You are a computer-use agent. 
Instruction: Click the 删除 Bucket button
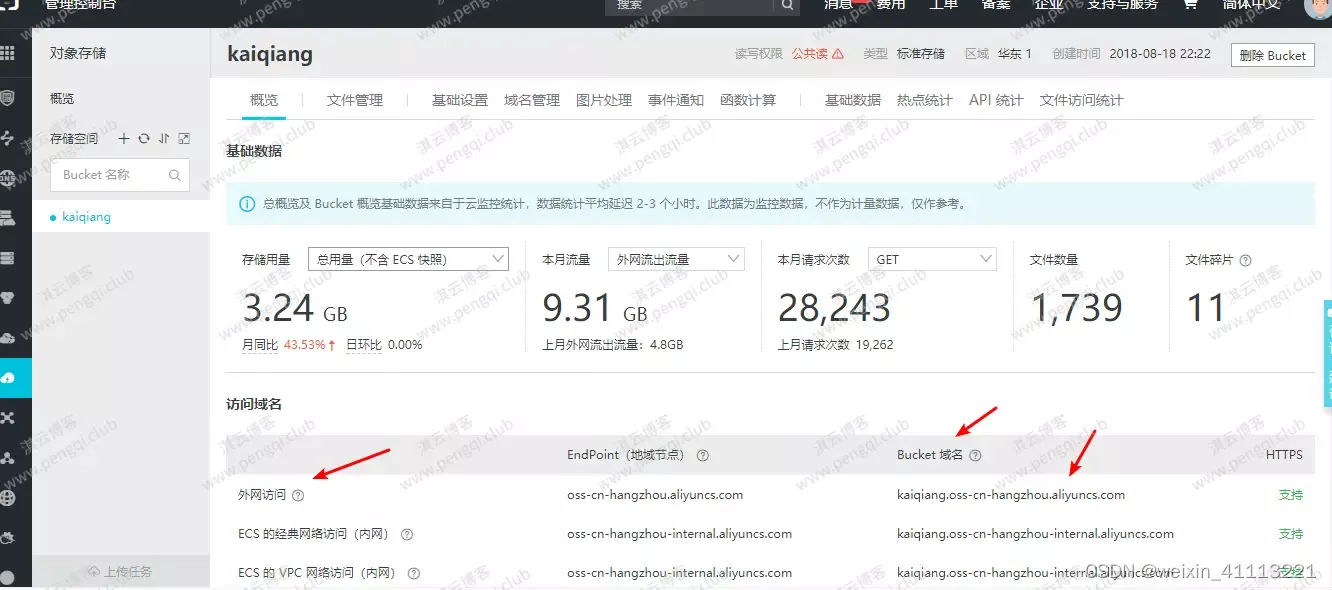pos(1272,55)
